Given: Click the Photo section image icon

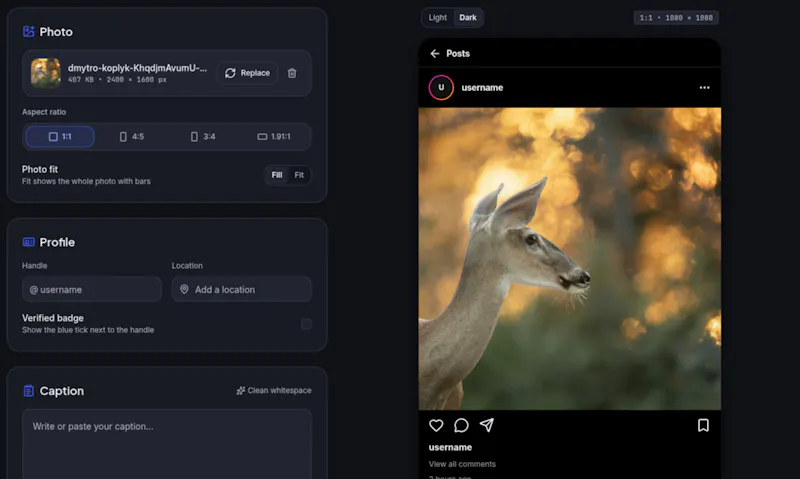Looking at the screenshot, I should click(x=29, y=32).
